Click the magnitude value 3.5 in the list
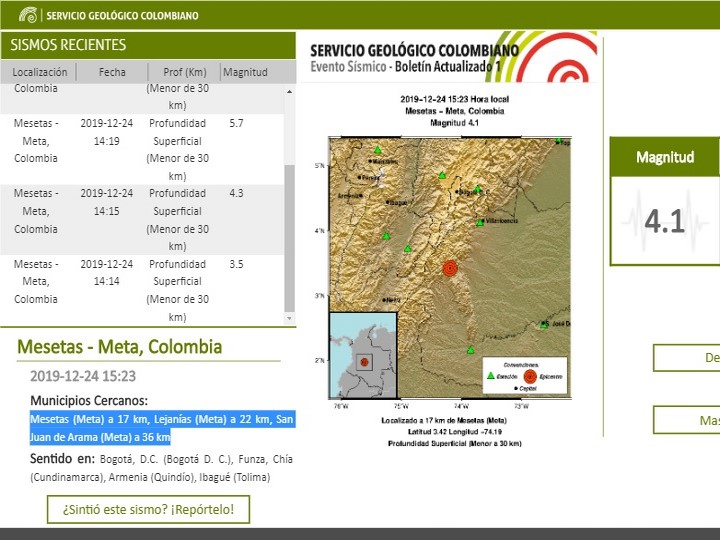Screen dimensions: 720x540 [236, 264]
